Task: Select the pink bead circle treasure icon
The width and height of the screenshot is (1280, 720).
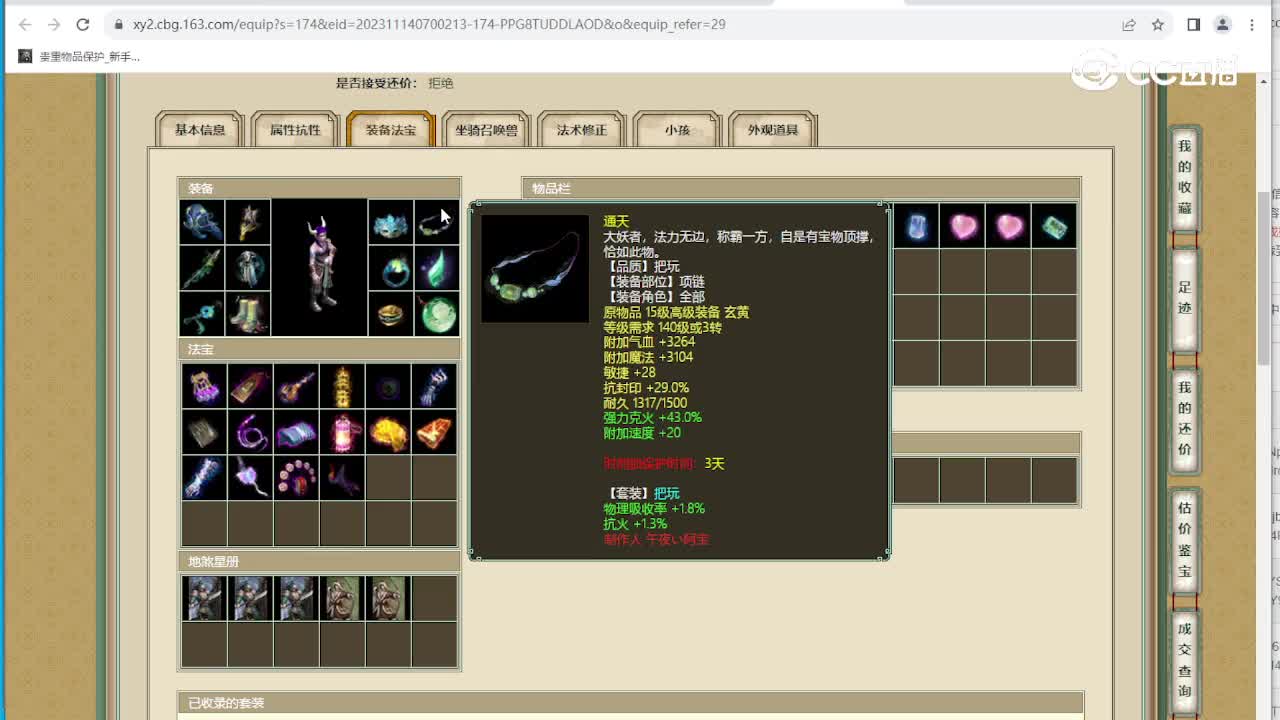Action: pyautogui.click(x=296, y=478)
